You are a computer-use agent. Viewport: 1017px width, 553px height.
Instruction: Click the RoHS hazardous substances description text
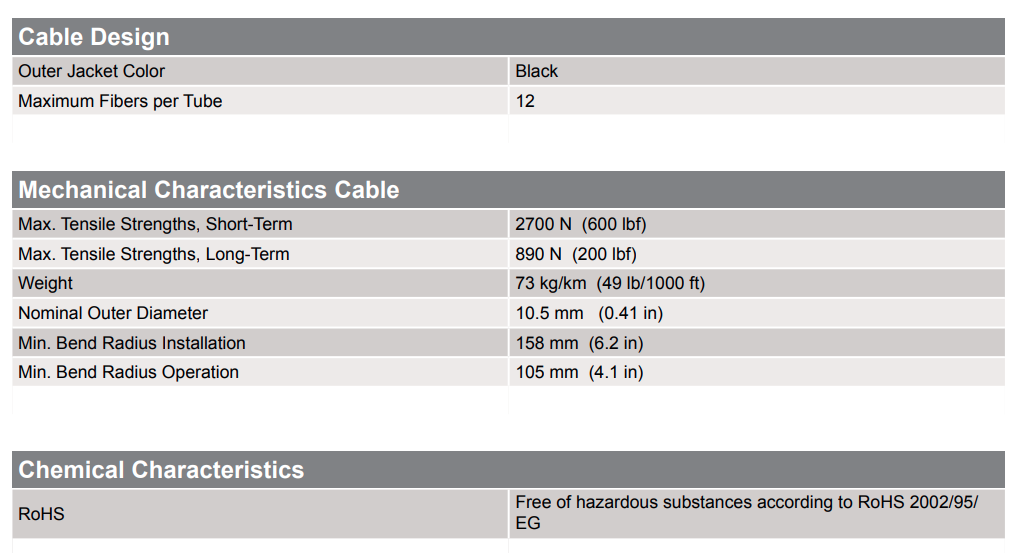tap(746, 512)
